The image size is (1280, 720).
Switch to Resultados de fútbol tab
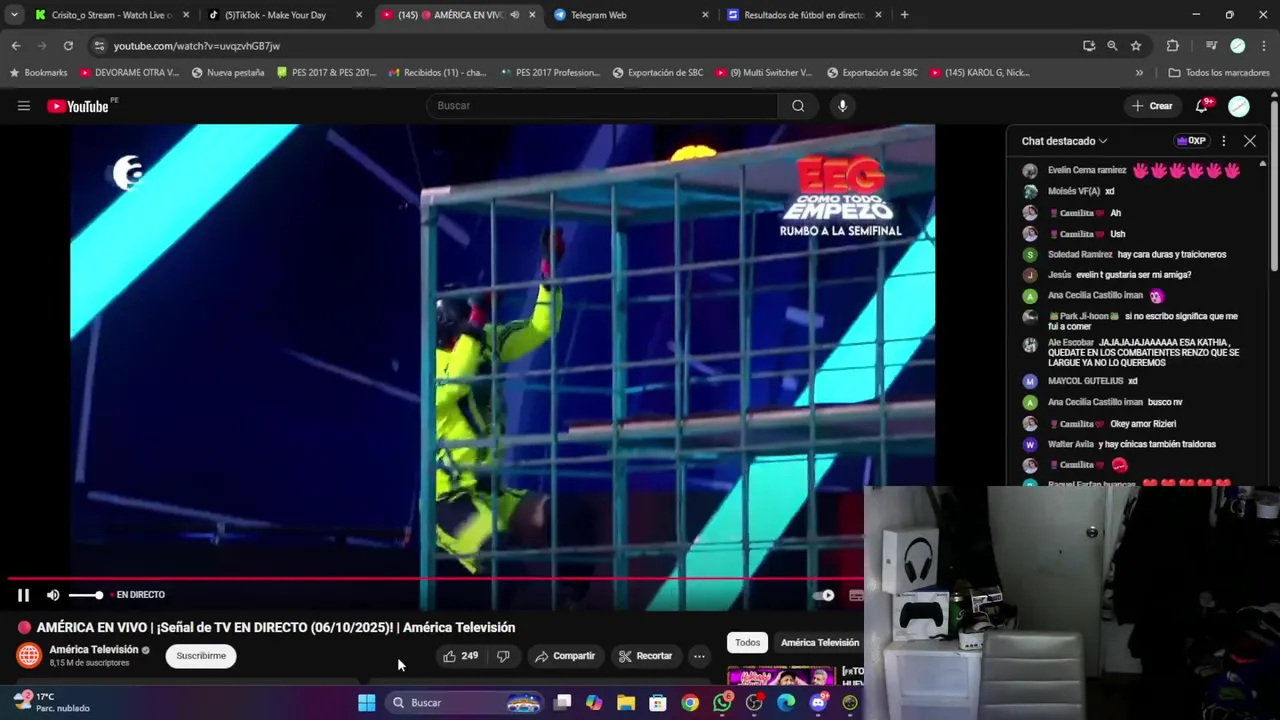coord(804,15)
